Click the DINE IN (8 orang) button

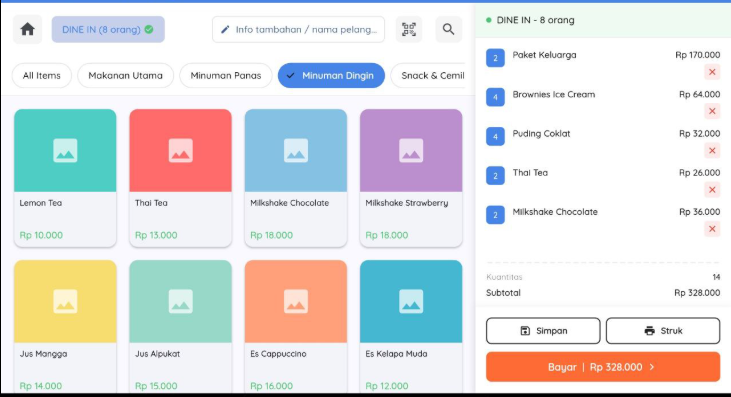click(108, 29)
